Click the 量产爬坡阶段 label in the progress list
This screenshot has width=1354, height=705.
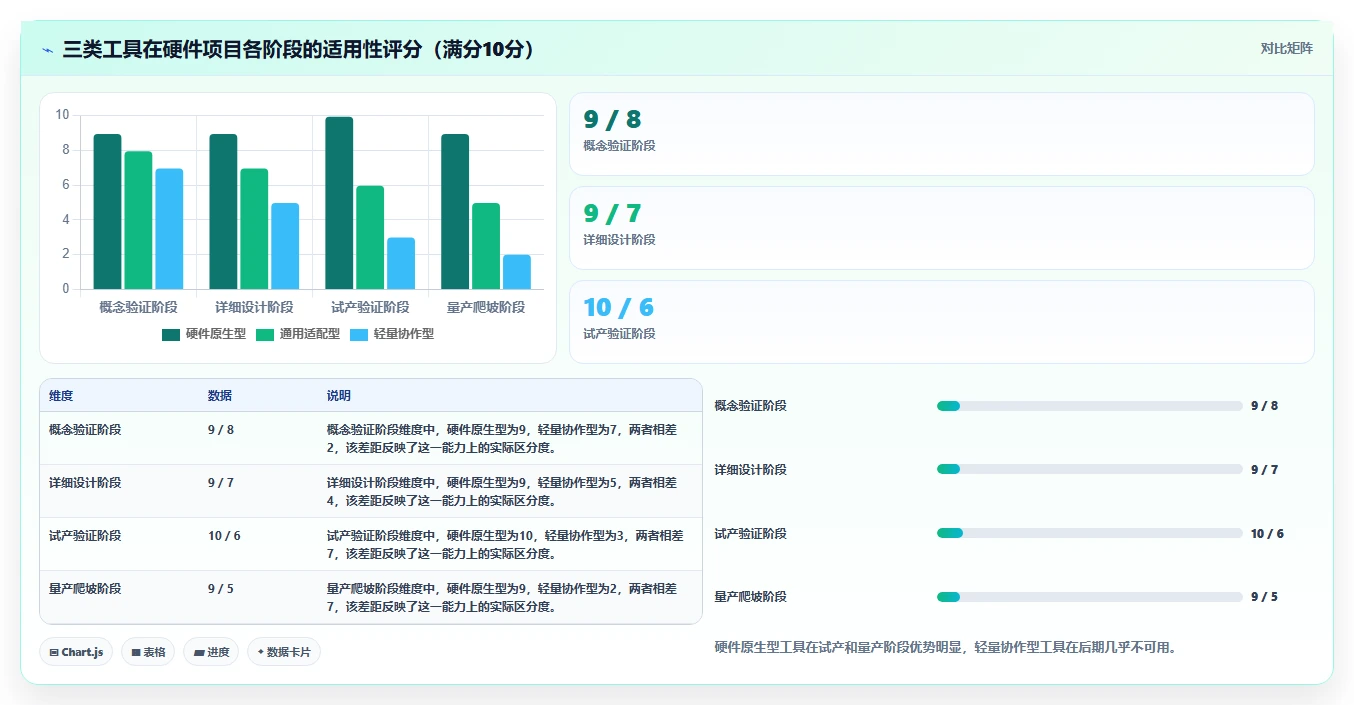coord(750,597)
